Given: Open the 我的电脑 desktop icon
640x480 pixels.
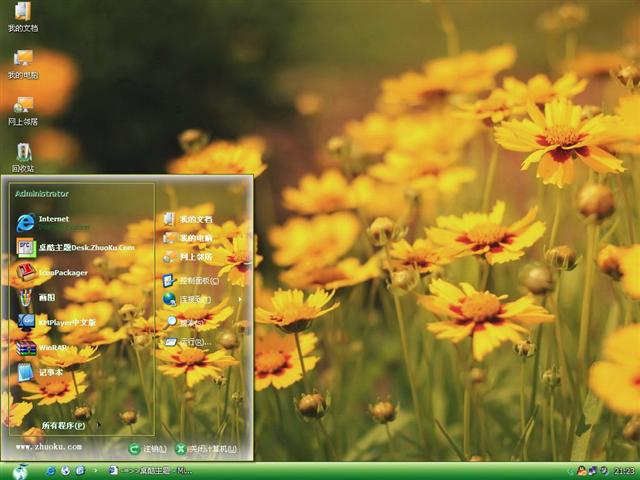Looking at the screenshot, I should coord(23,64).
